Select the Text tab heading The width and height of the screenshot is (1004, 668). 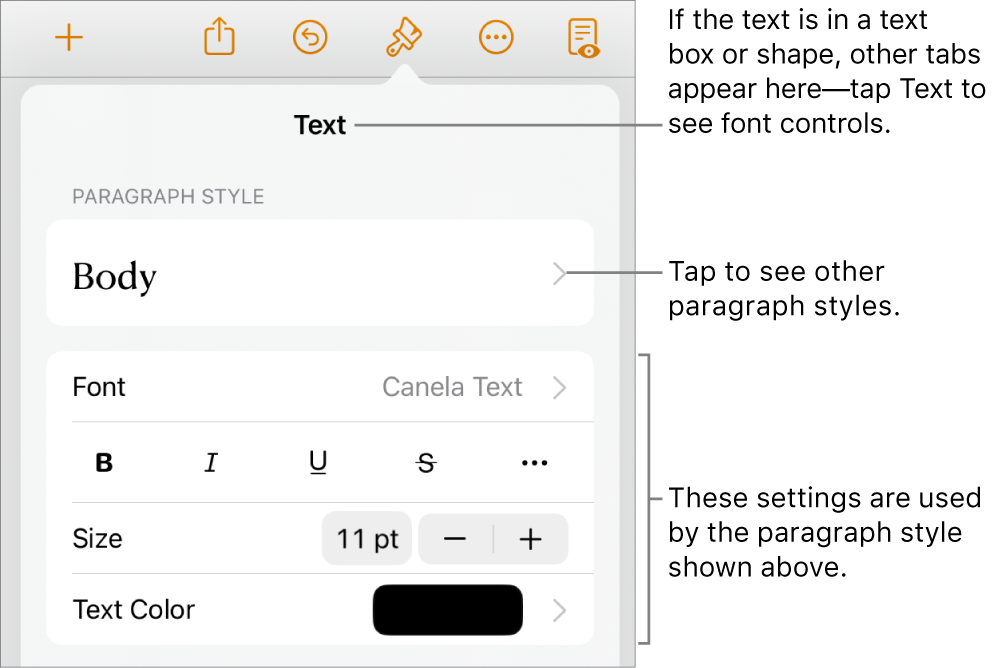pos(320,125)
